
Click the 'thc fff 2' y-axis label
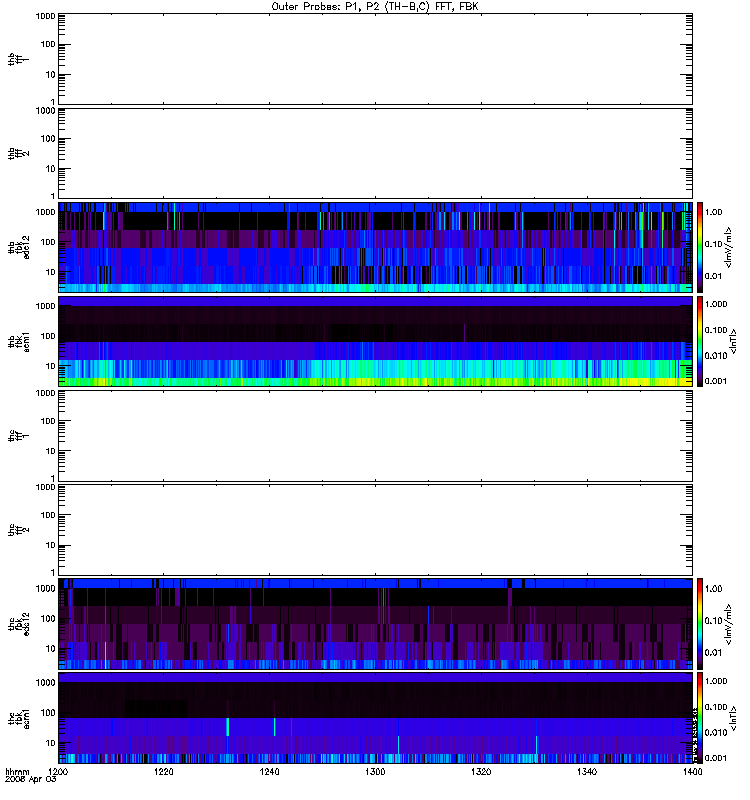(x=18, y=530)
